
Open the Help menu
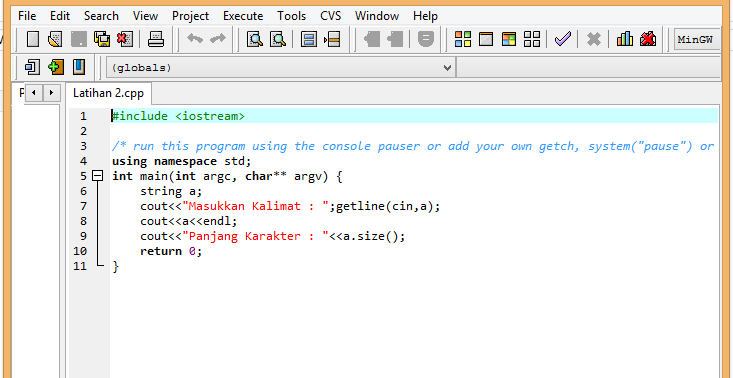pos(425,16)
